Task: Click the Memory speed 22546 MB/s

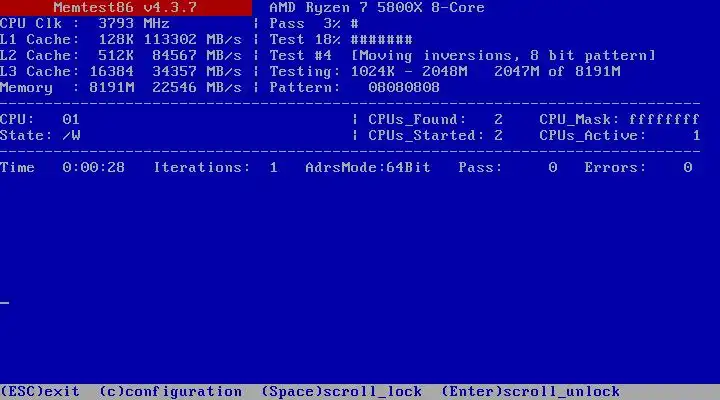Action: click(197, 87)
